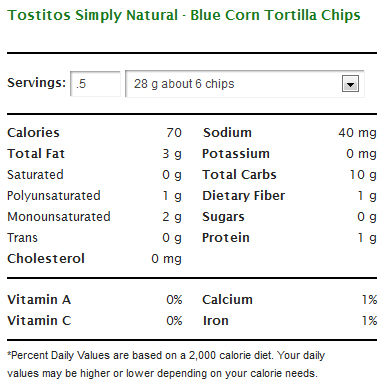Click the Vitamin A label
This screenshot has width=386, height=386.
39,300
